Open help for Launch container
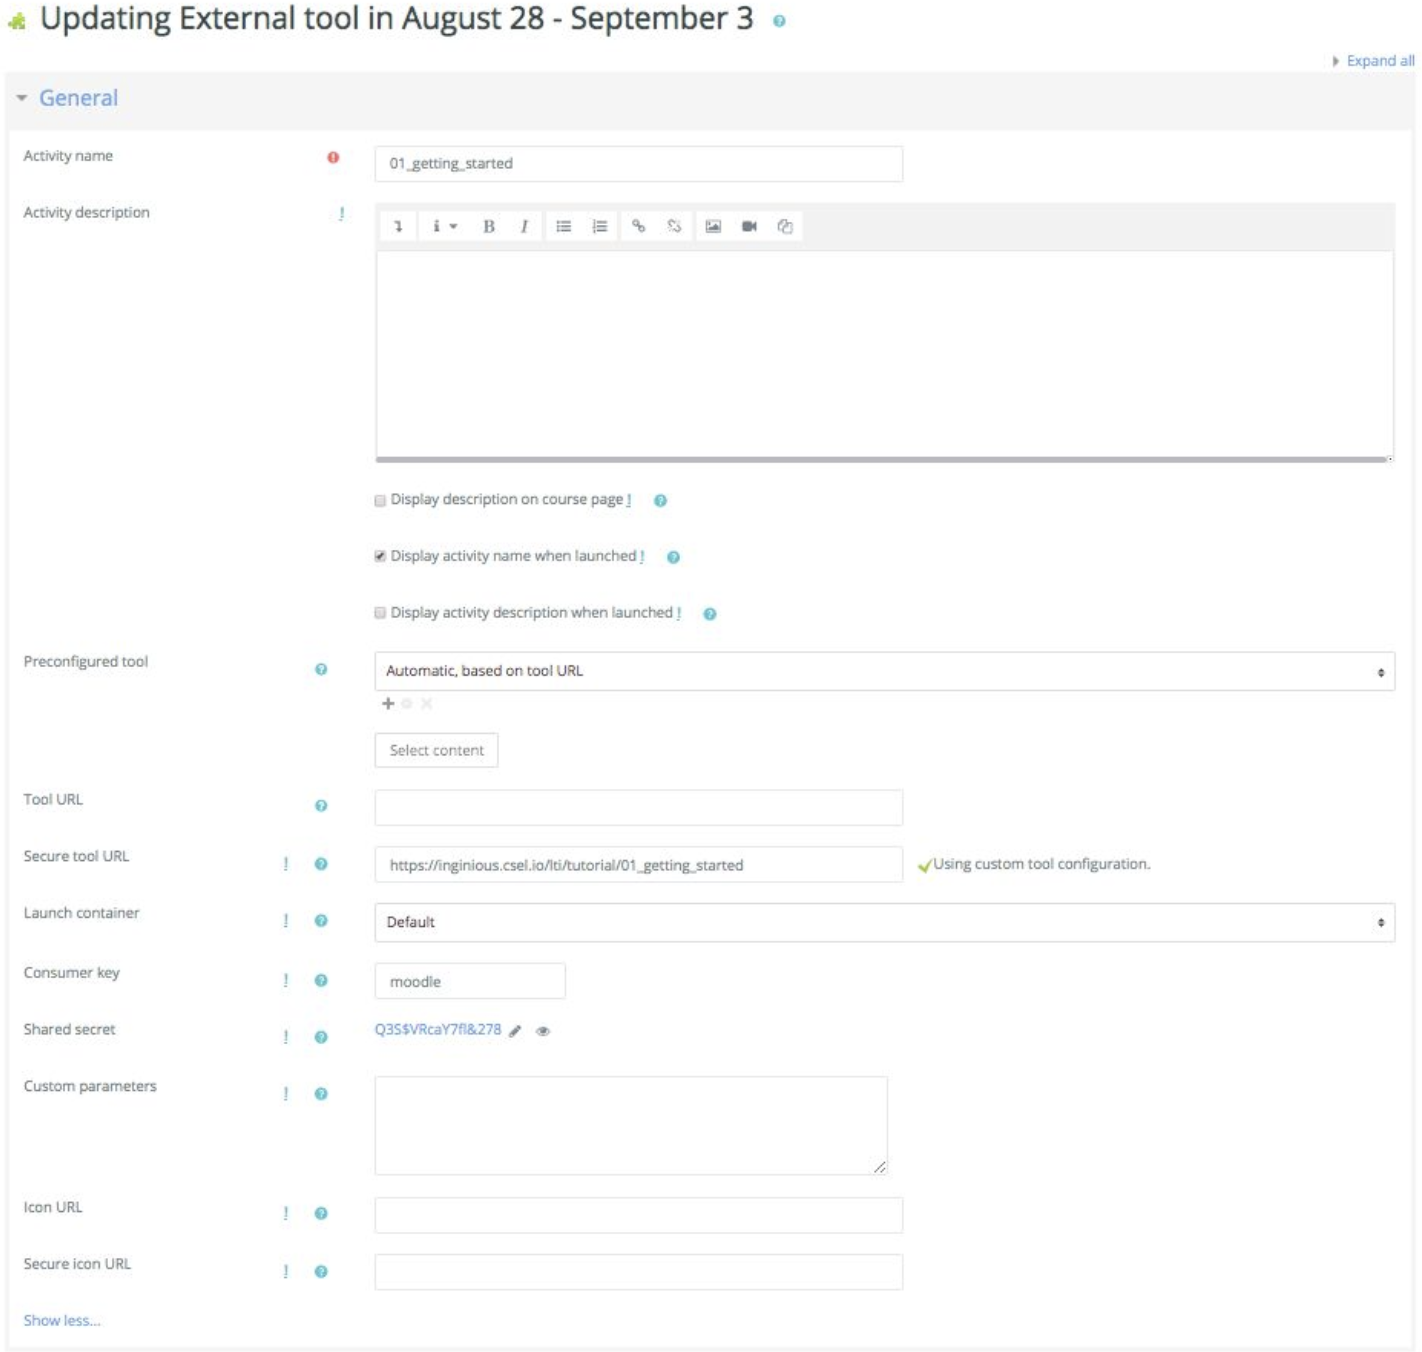 click(321, 920)
